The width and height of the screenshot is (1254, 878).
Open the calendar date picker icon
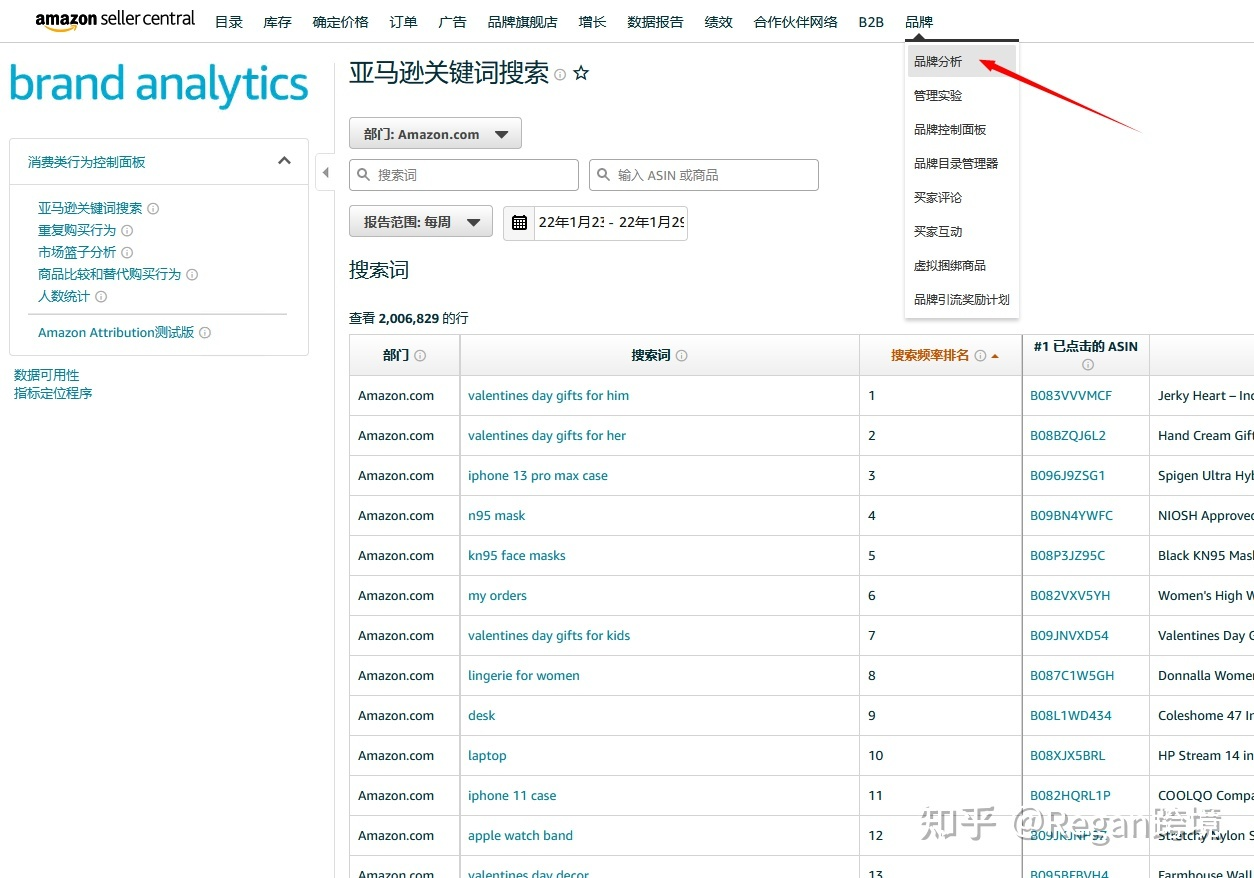(519, 222)
